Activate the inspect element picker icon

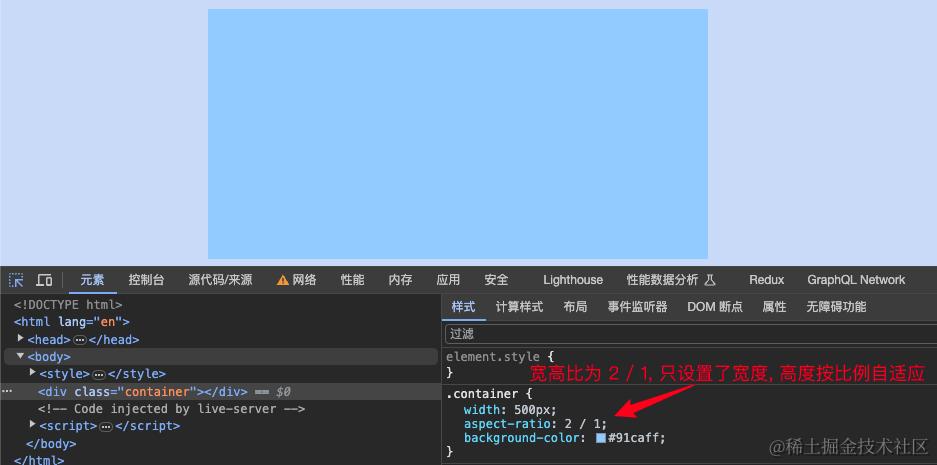(16, 280)
